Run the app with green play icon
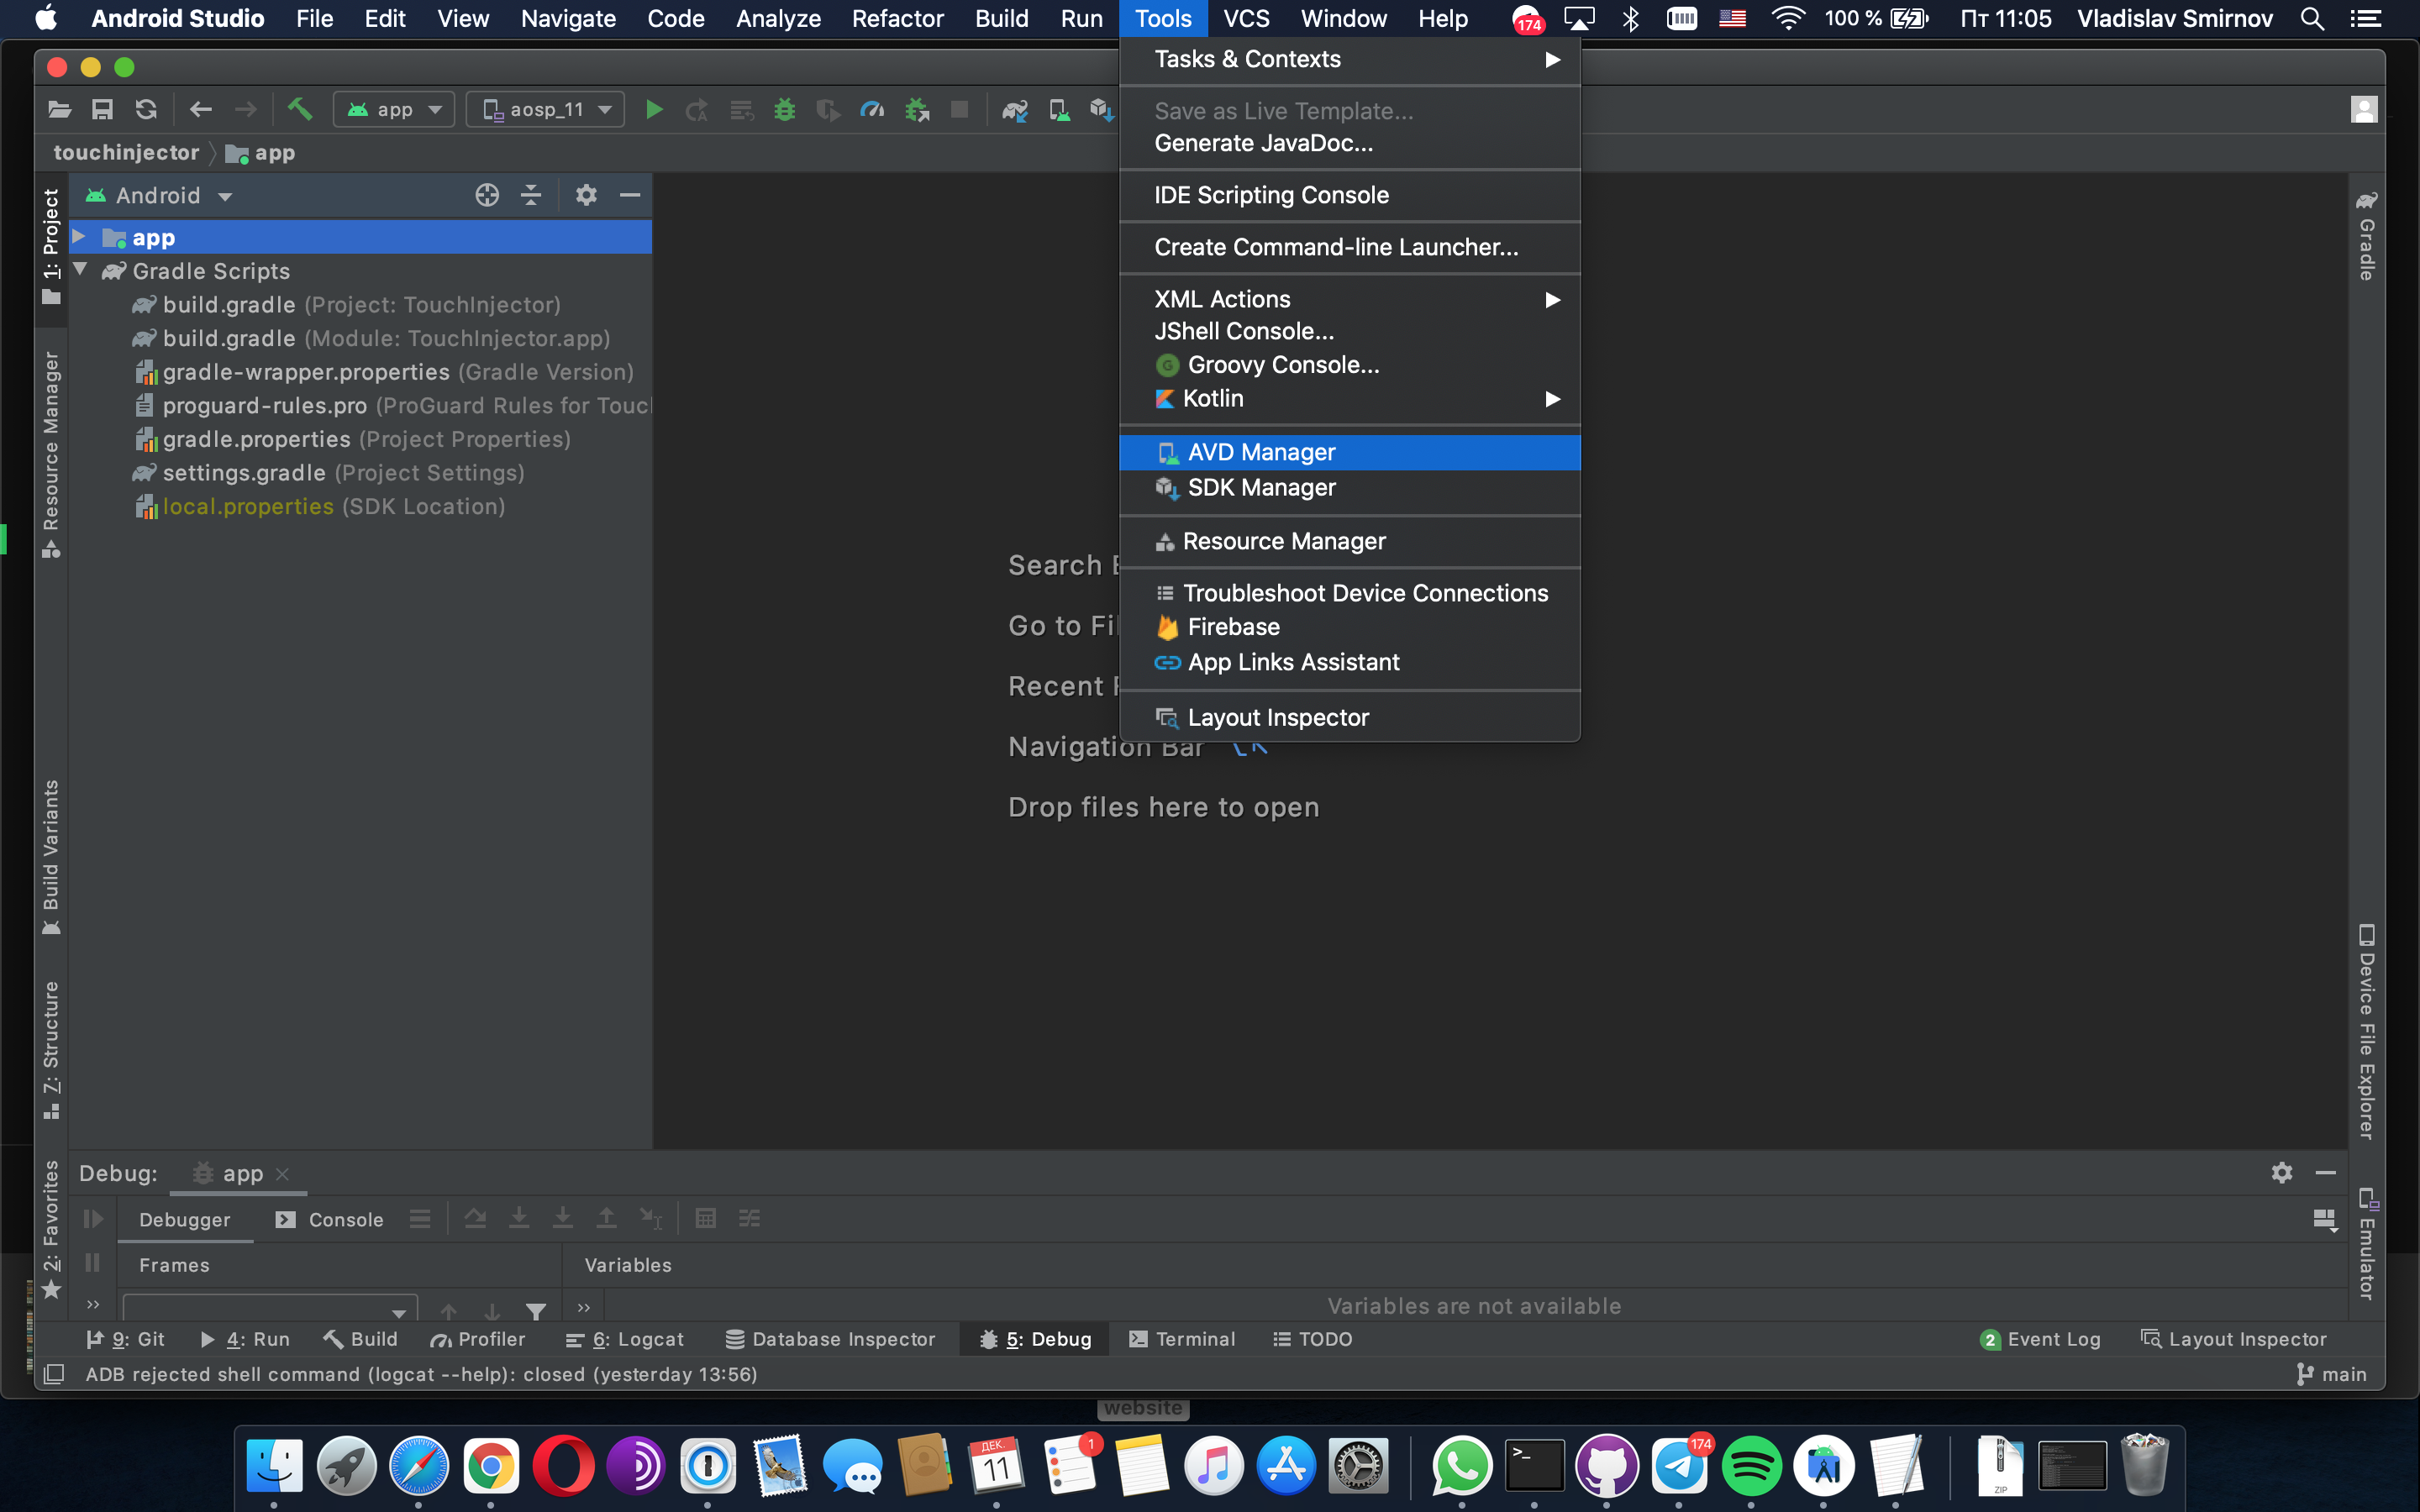Screen dimensions: 2420x1512 654,110
